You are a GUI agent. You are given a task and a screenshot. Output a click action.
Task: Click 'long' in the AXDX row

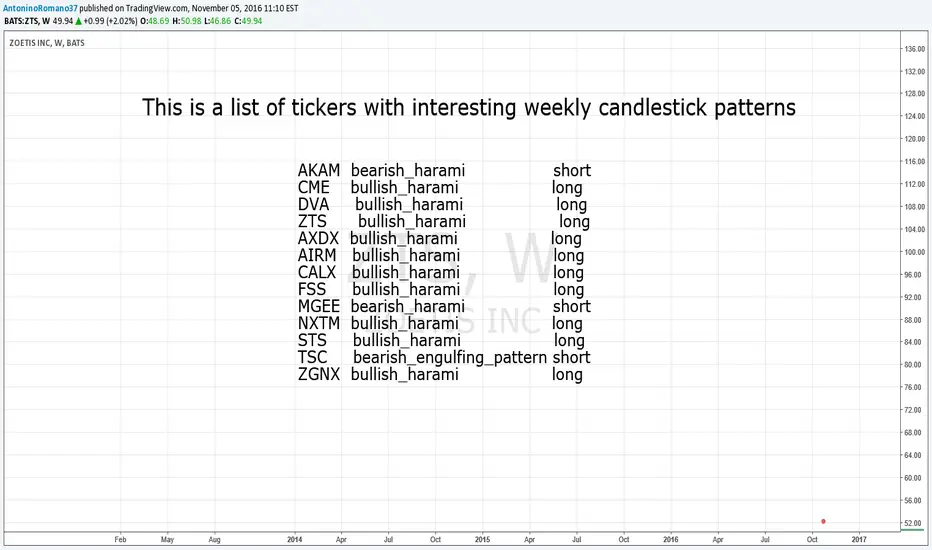click(x=566, y=240)
